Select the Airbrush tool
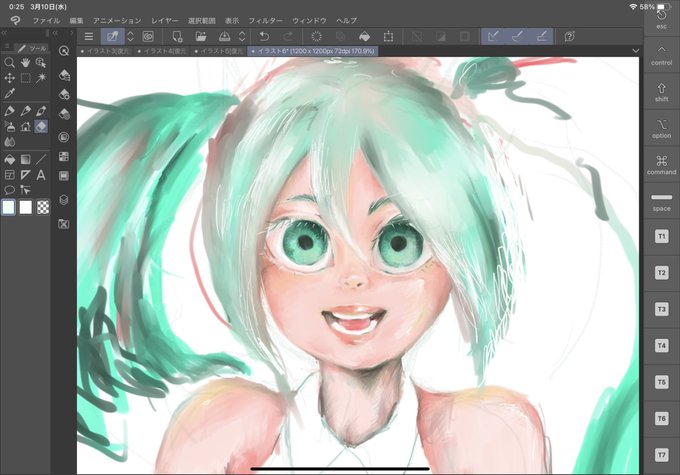Viewport: 680px width, 475px height. tap(10, 126)
